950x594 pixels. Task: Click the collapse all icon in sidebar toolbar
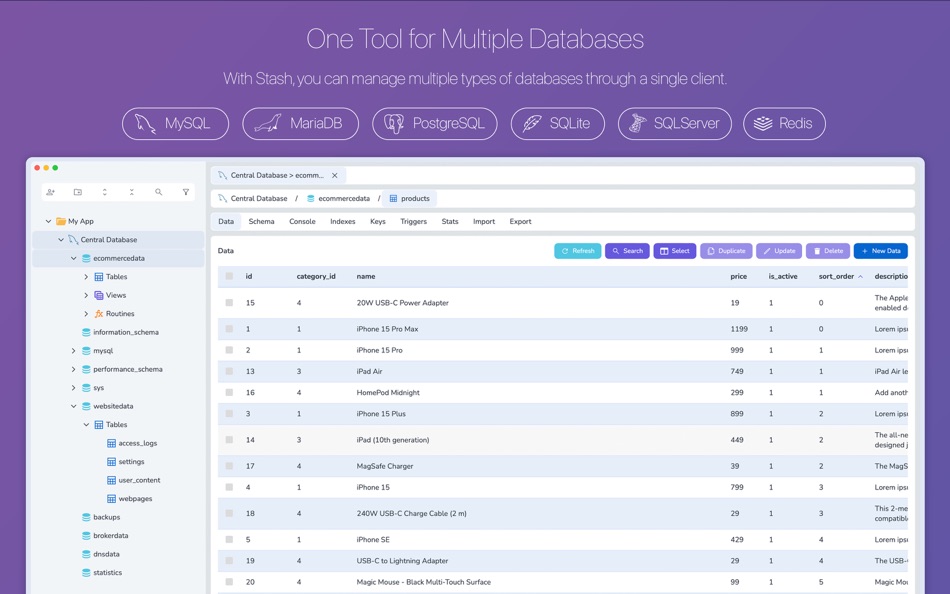(131, 192)
